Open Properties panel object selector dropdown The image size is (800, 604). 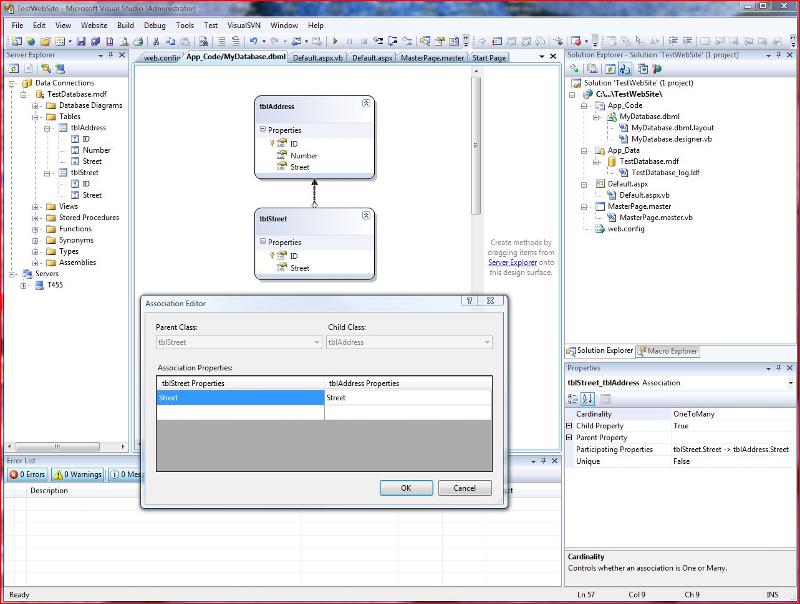tap(791, 383)
